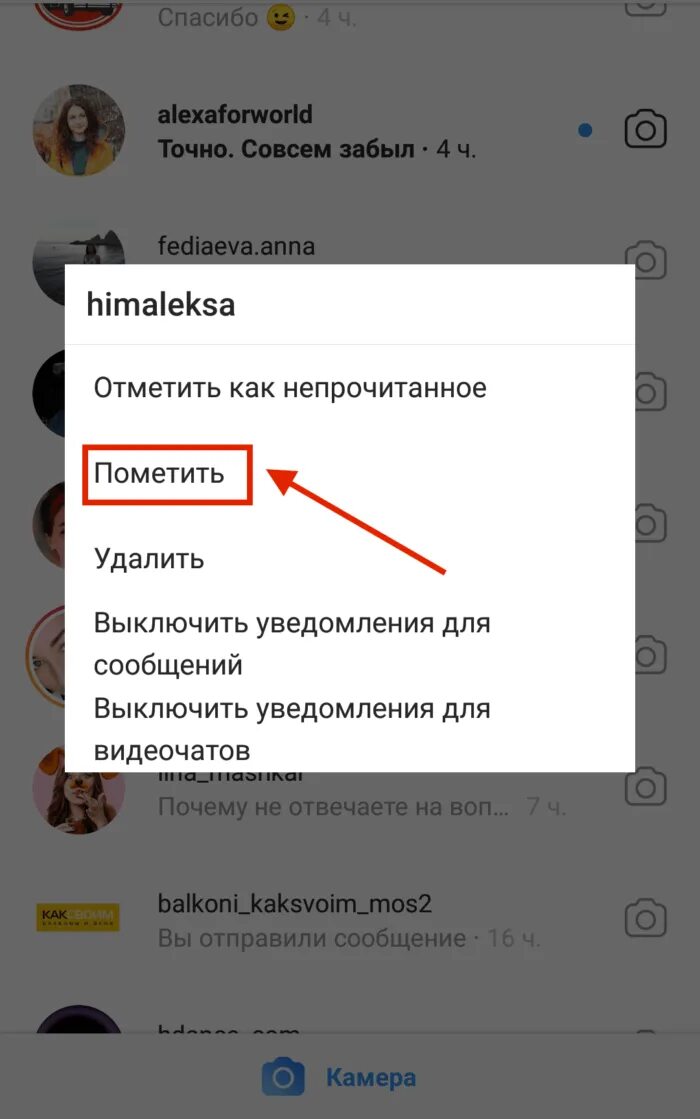Choose 'Выключить уведомления для сообщений'
The width and height of the screenshot is (700, 1119).
292,644
